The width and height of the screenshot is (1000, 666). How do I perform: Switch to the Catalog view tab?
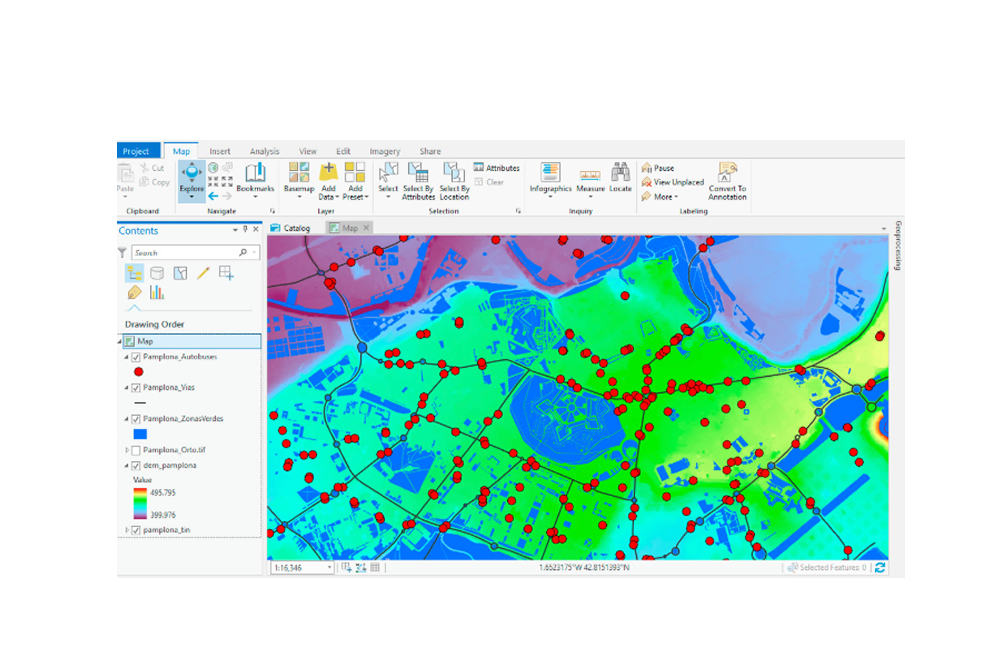tap(296, 228)
